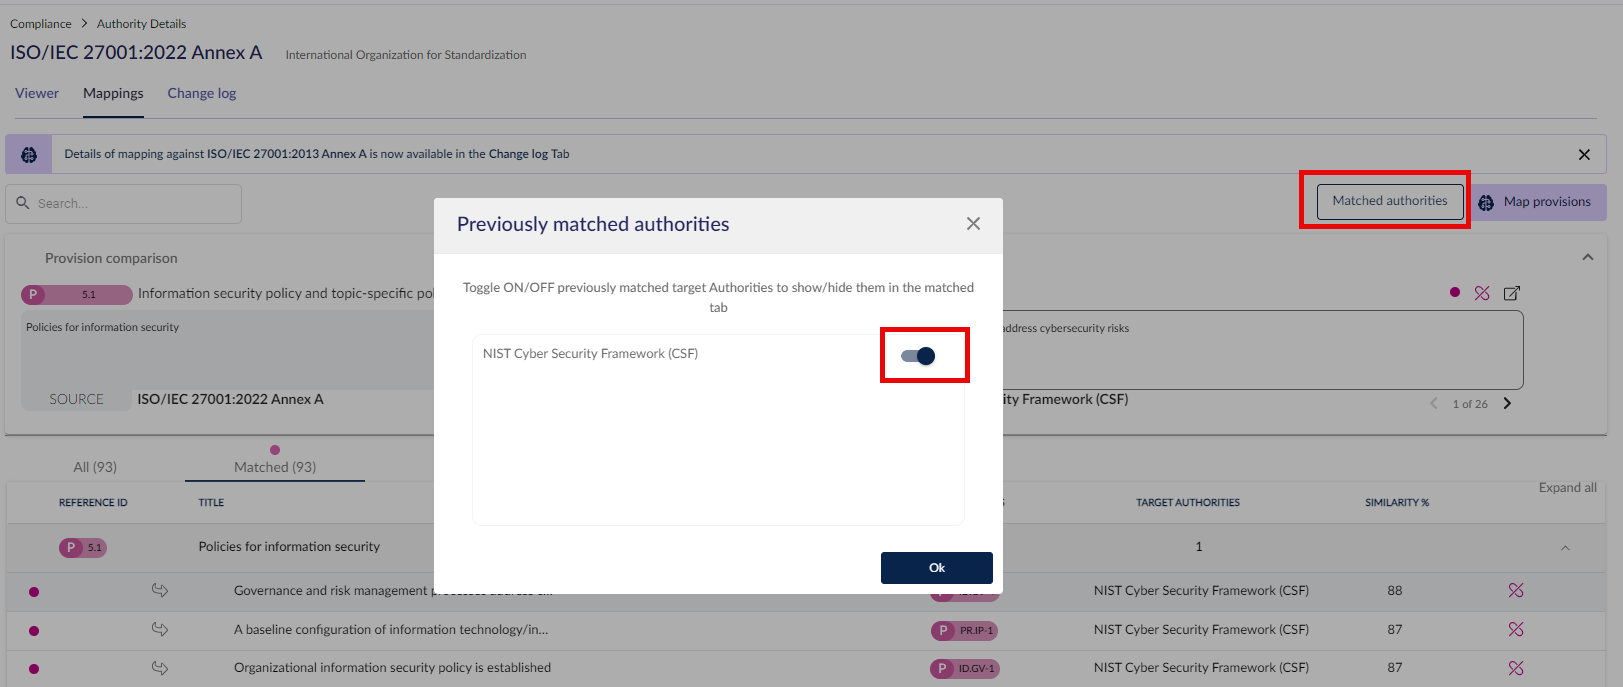This screenshot has height=687, width=1623.
Task: Close the Previously matched authorities dialog
Action: 973,224
